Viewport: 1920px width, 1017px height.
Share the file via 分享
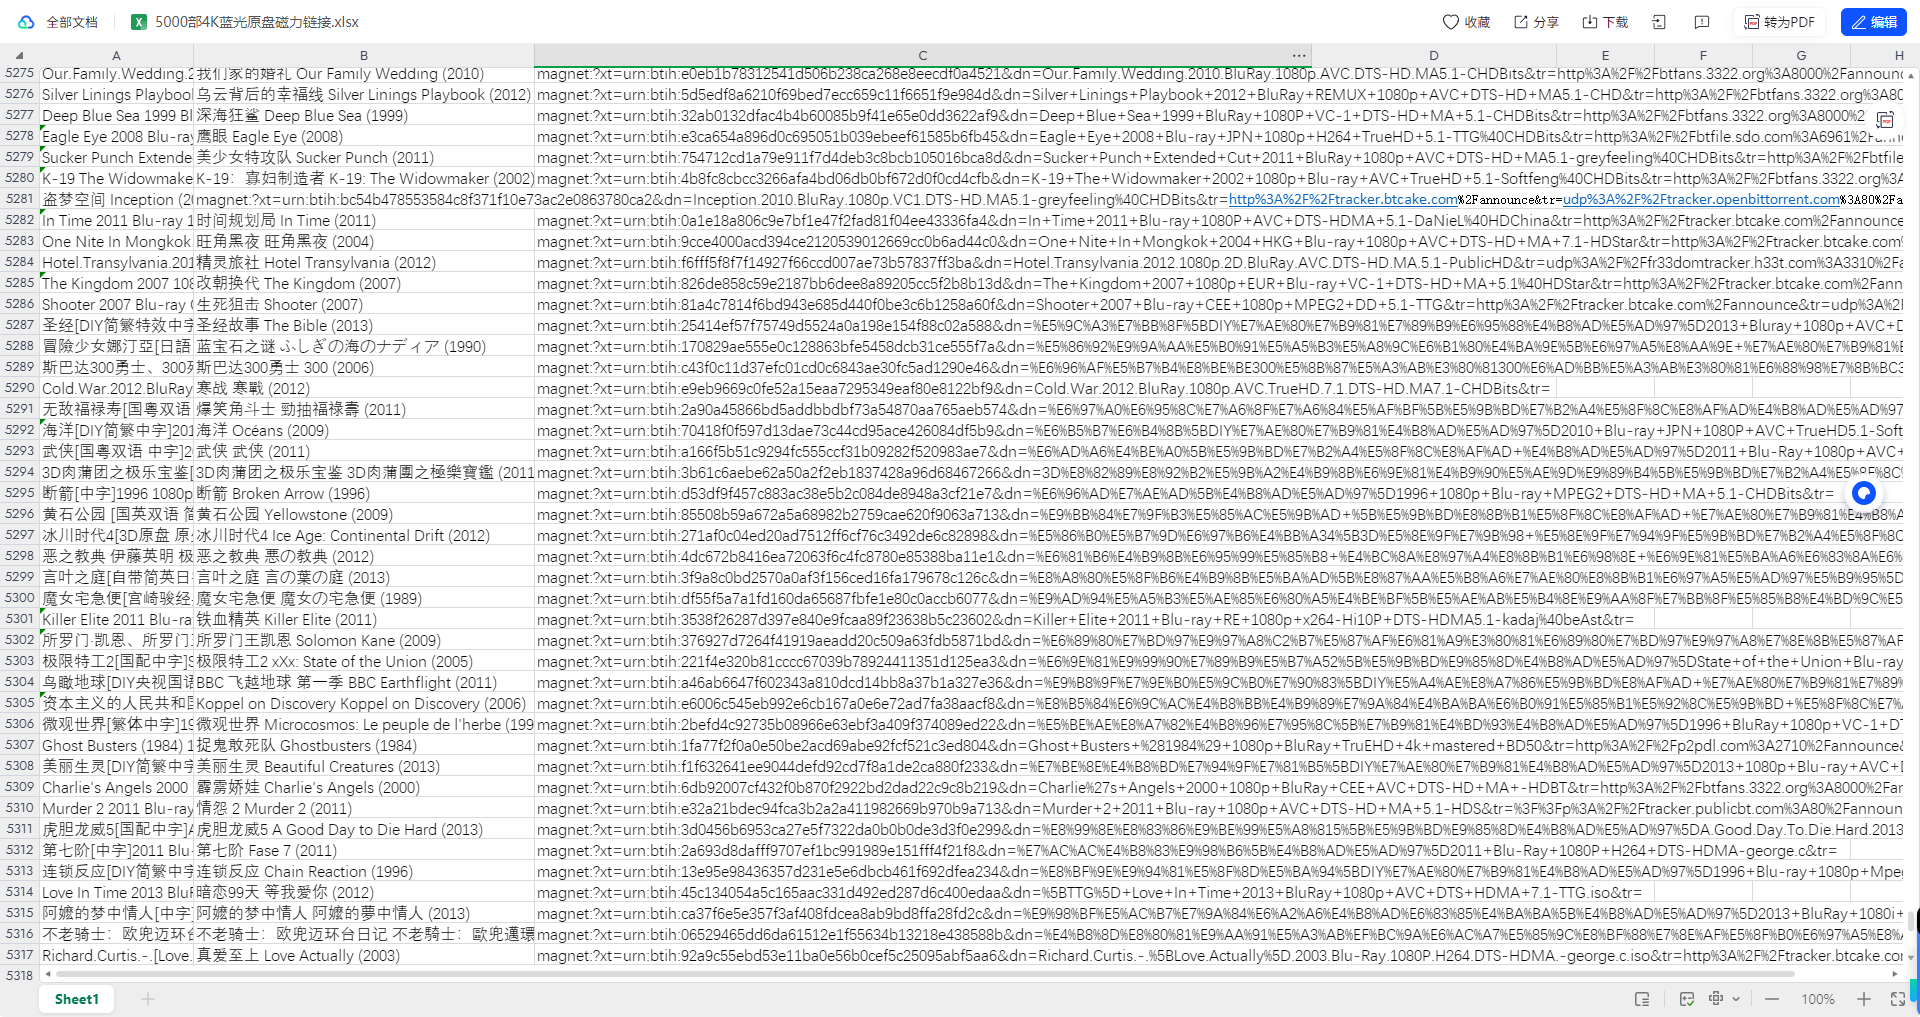[x=1536, y=22]
